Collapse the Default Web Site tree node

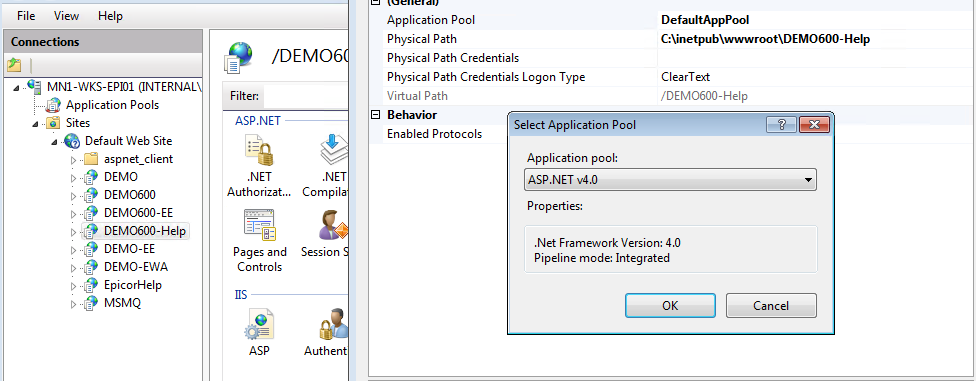55,142
